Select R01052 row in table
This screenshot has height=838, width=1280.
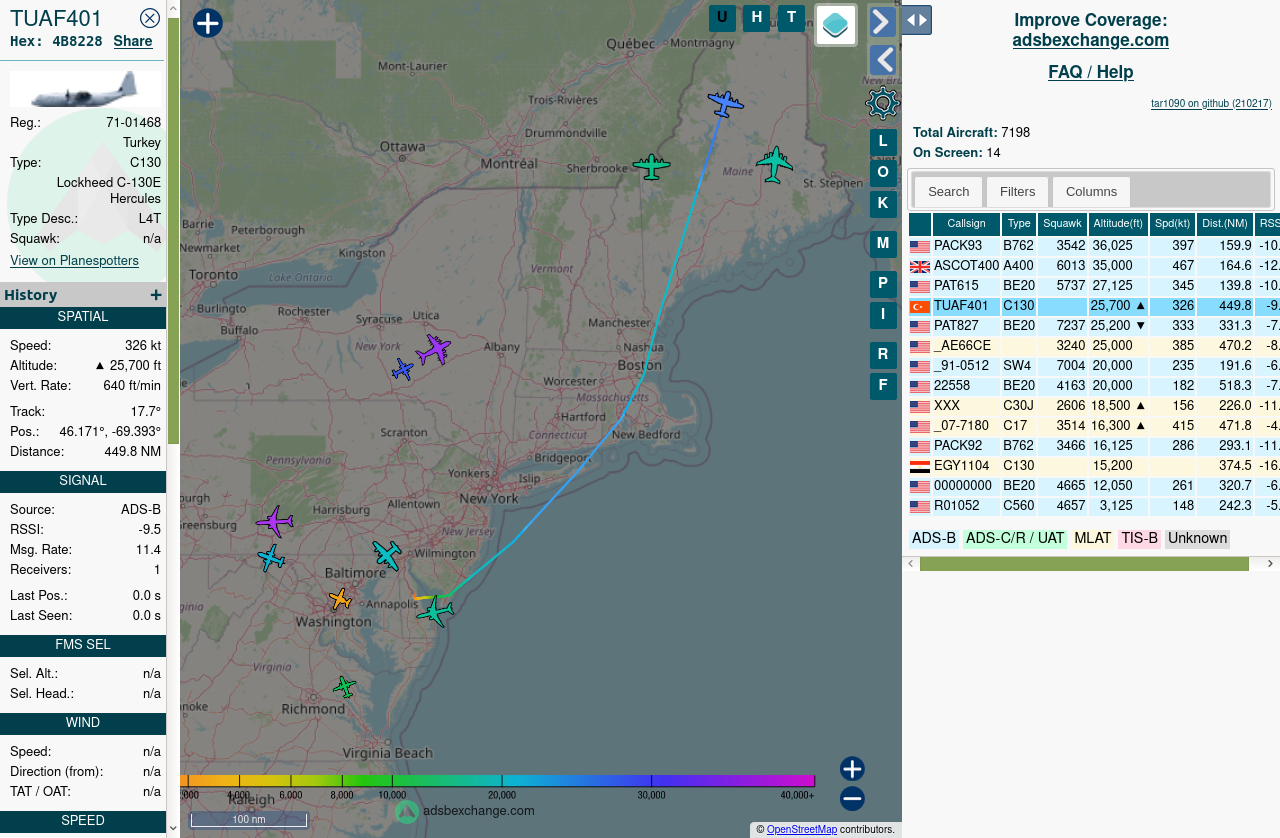pos(1094,506)
